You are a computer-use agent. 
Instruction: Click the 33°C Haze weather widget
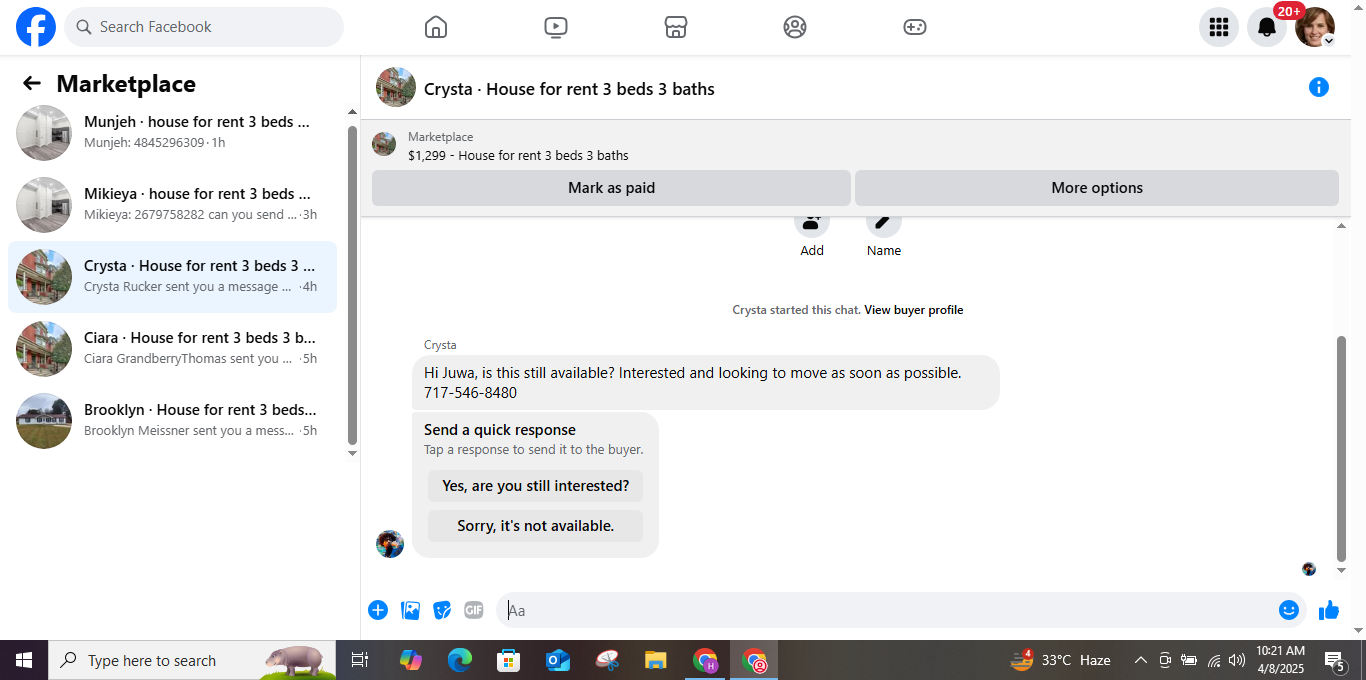click(1061, 660)
